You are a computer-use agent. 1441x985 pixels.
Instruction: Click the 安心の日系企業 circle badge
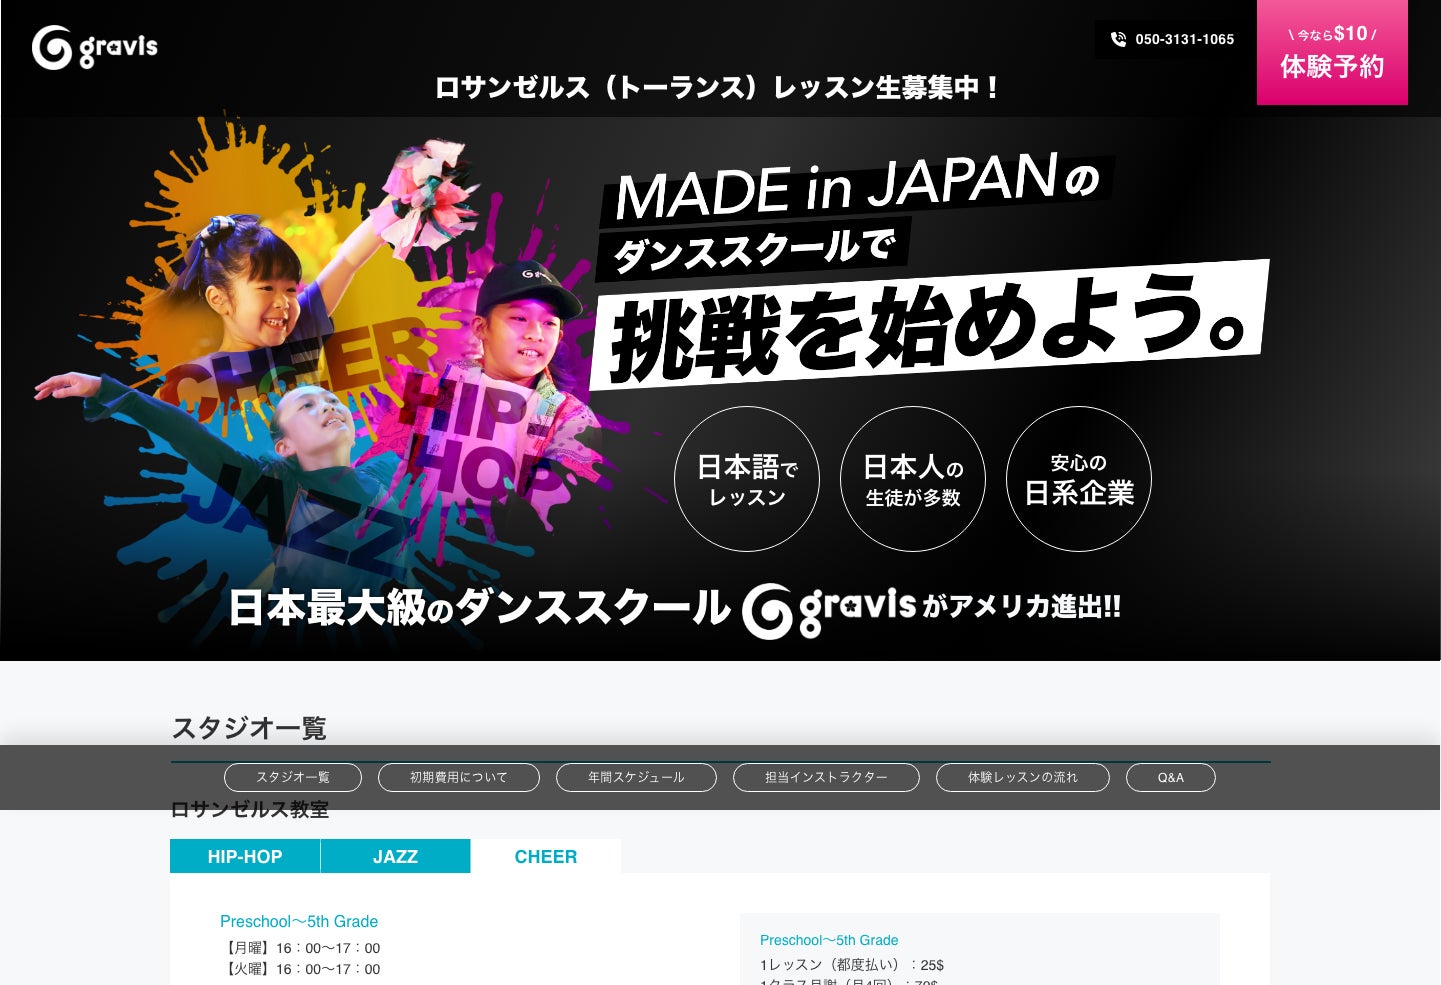(x=1079, y=479)
